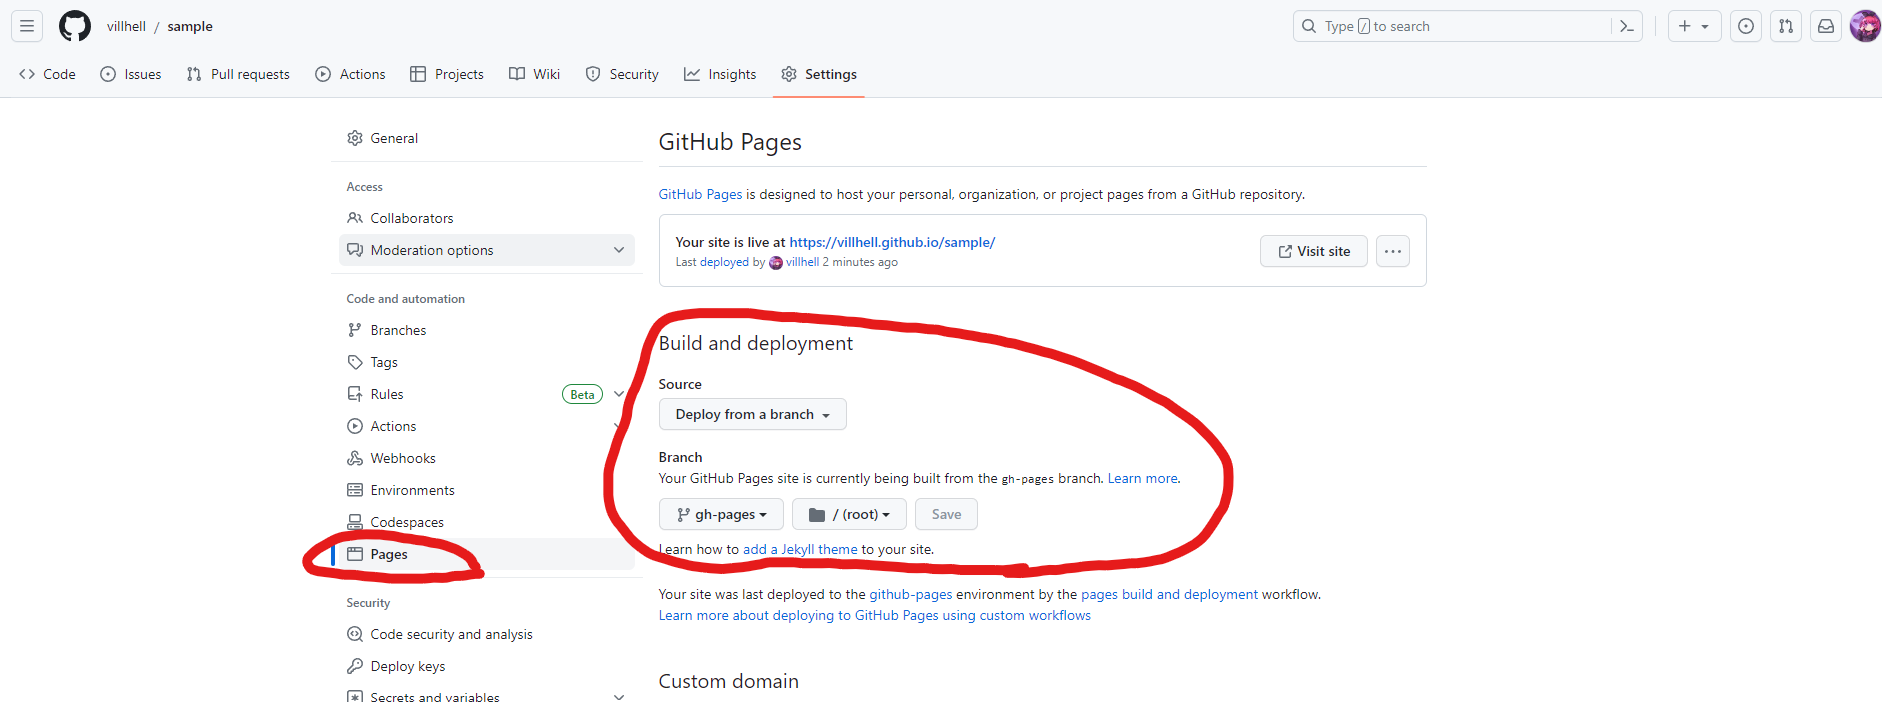
Task: Open the 'deployed' link under site URL
Action: (724, 262)
